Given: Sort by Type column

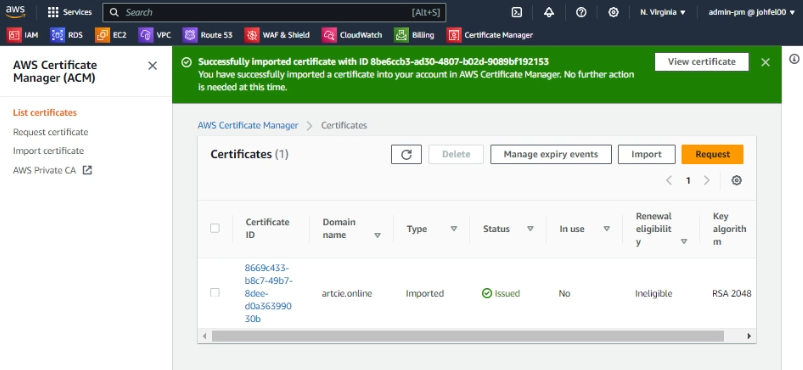Looking at the screenshot, I should coord(454,229).
